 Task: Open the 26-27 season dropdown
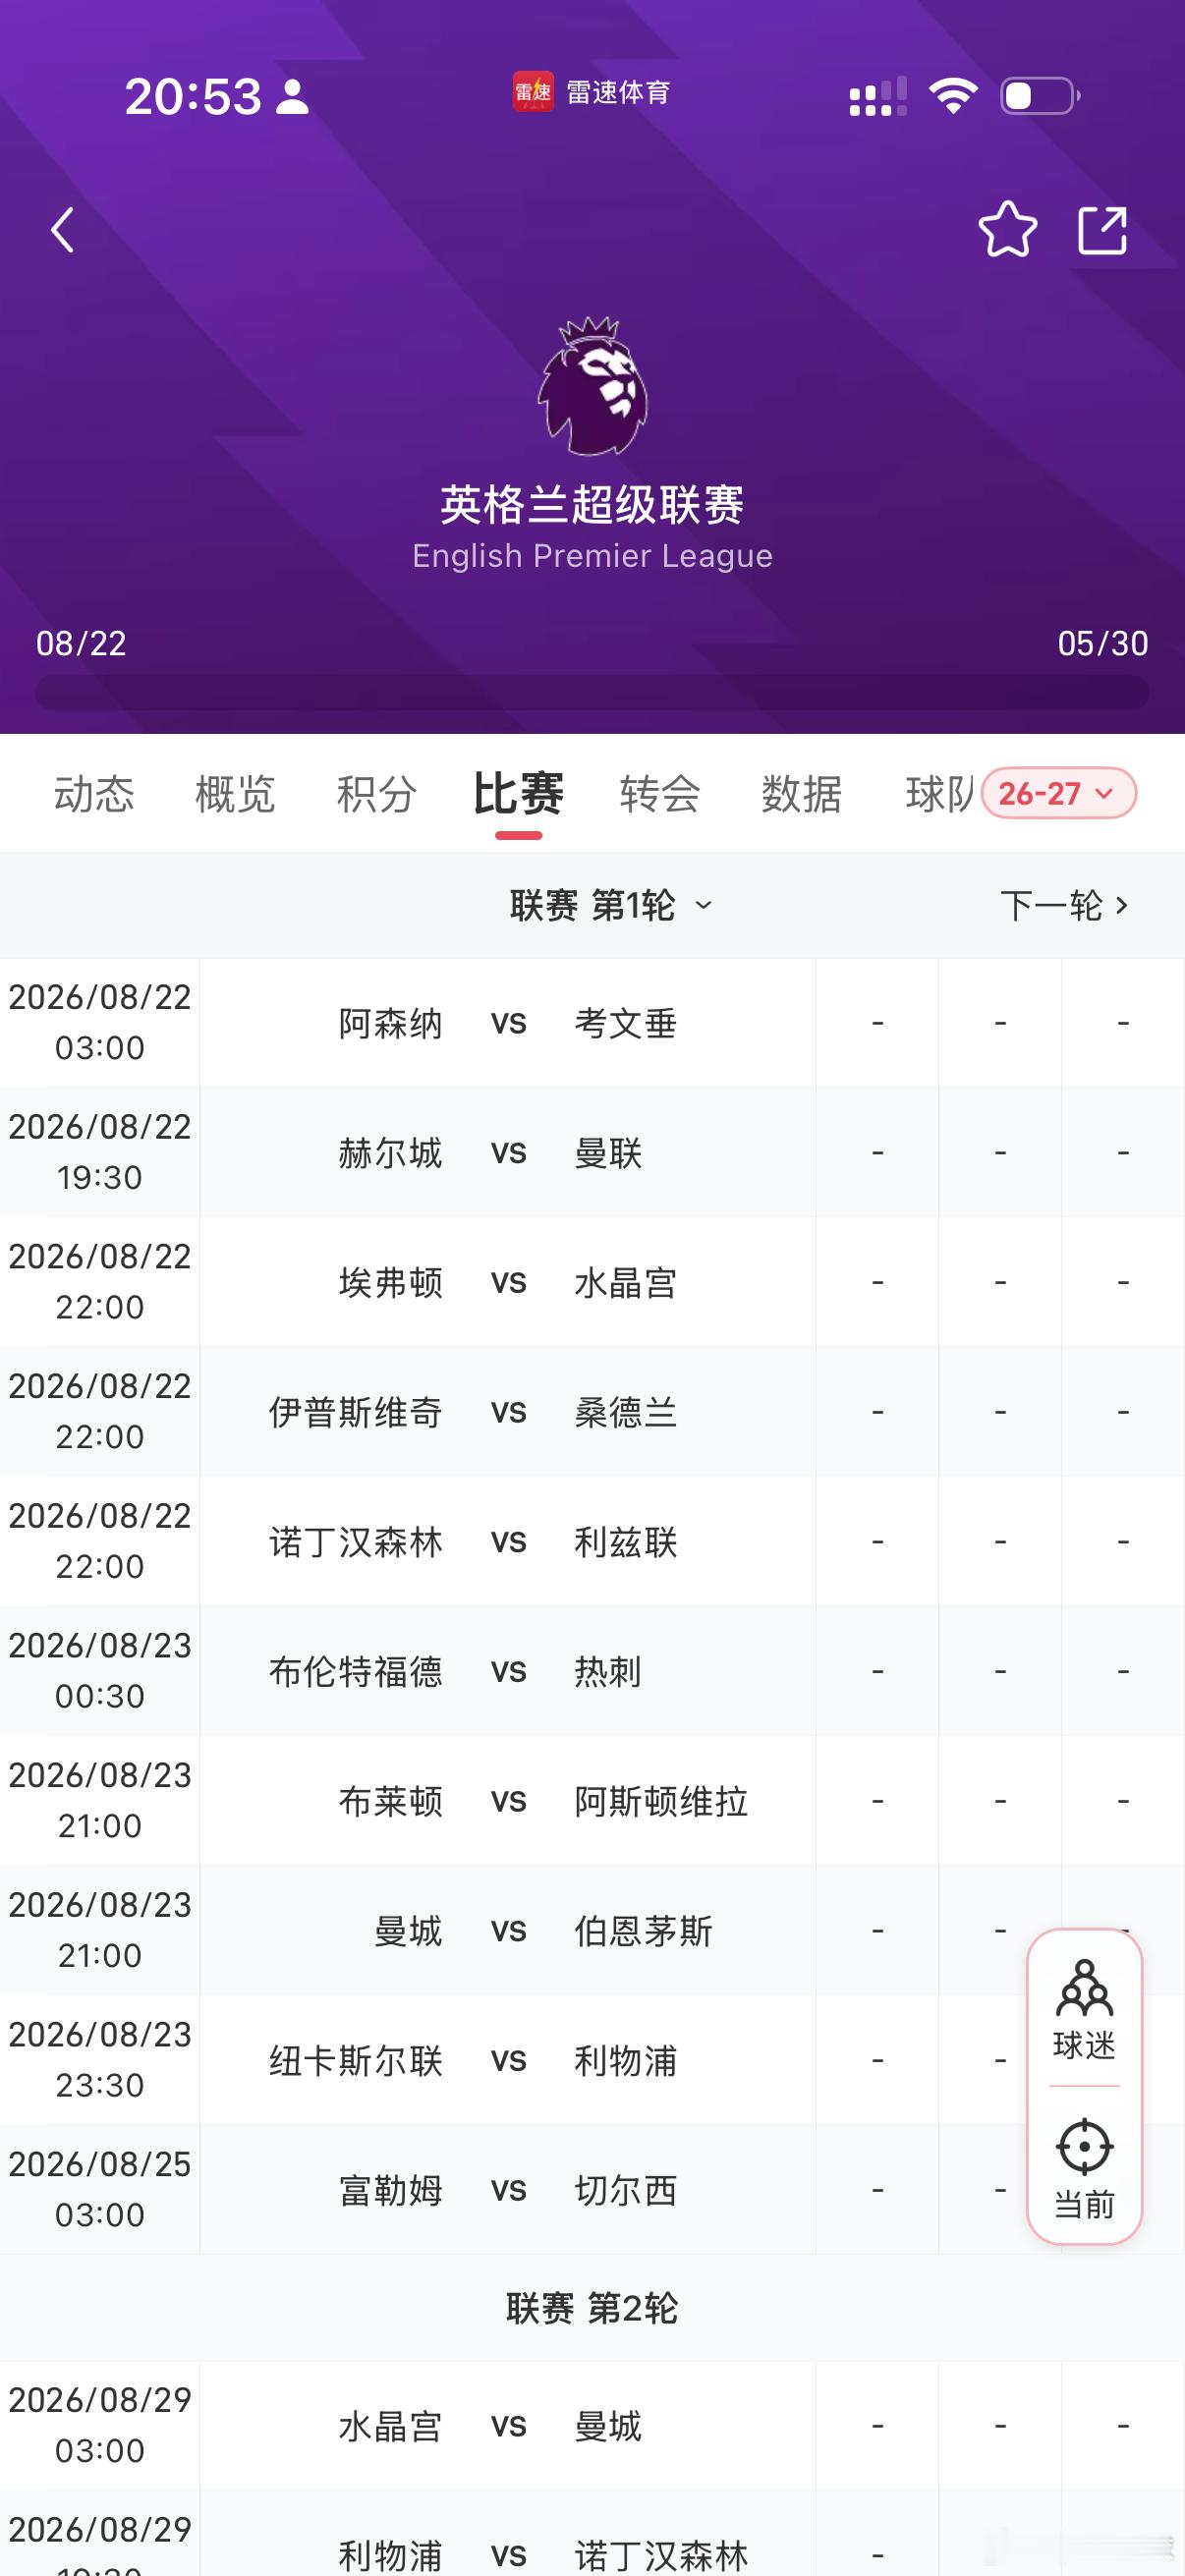click(x=1059, y=794)
